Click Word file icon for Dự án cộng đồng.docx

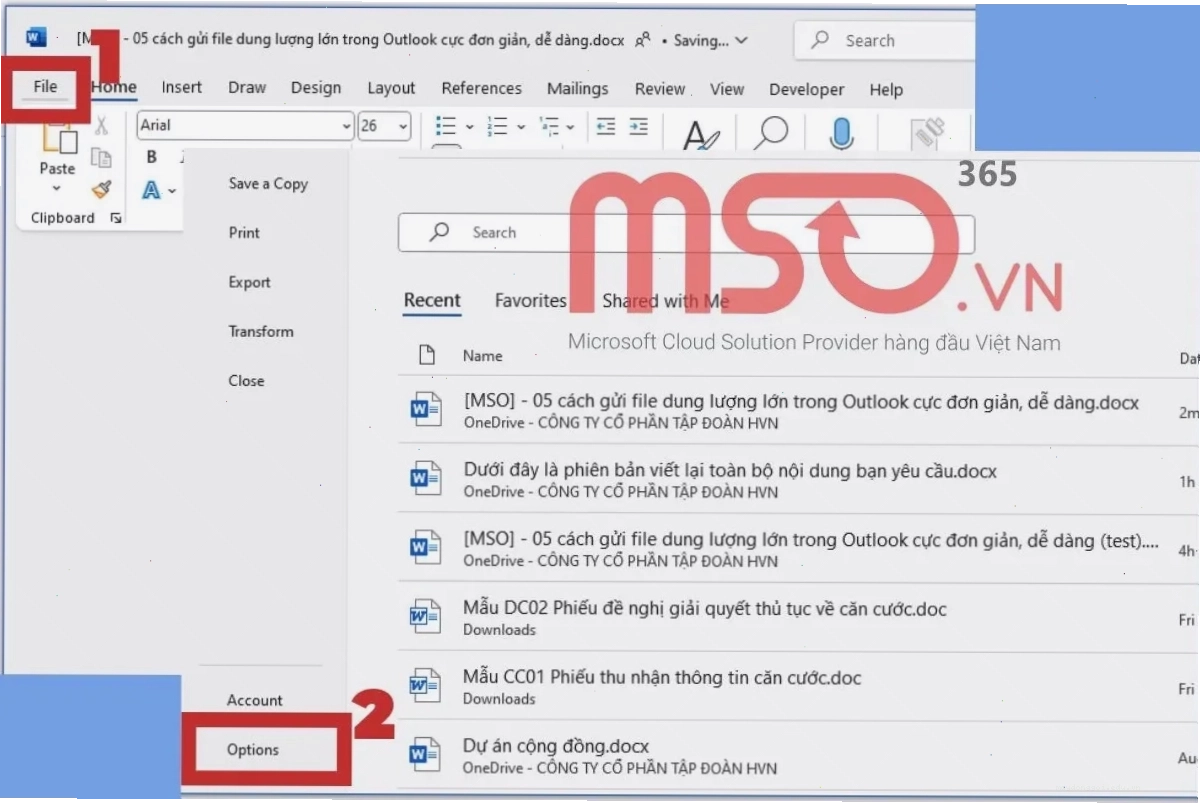tap(426, 755)
